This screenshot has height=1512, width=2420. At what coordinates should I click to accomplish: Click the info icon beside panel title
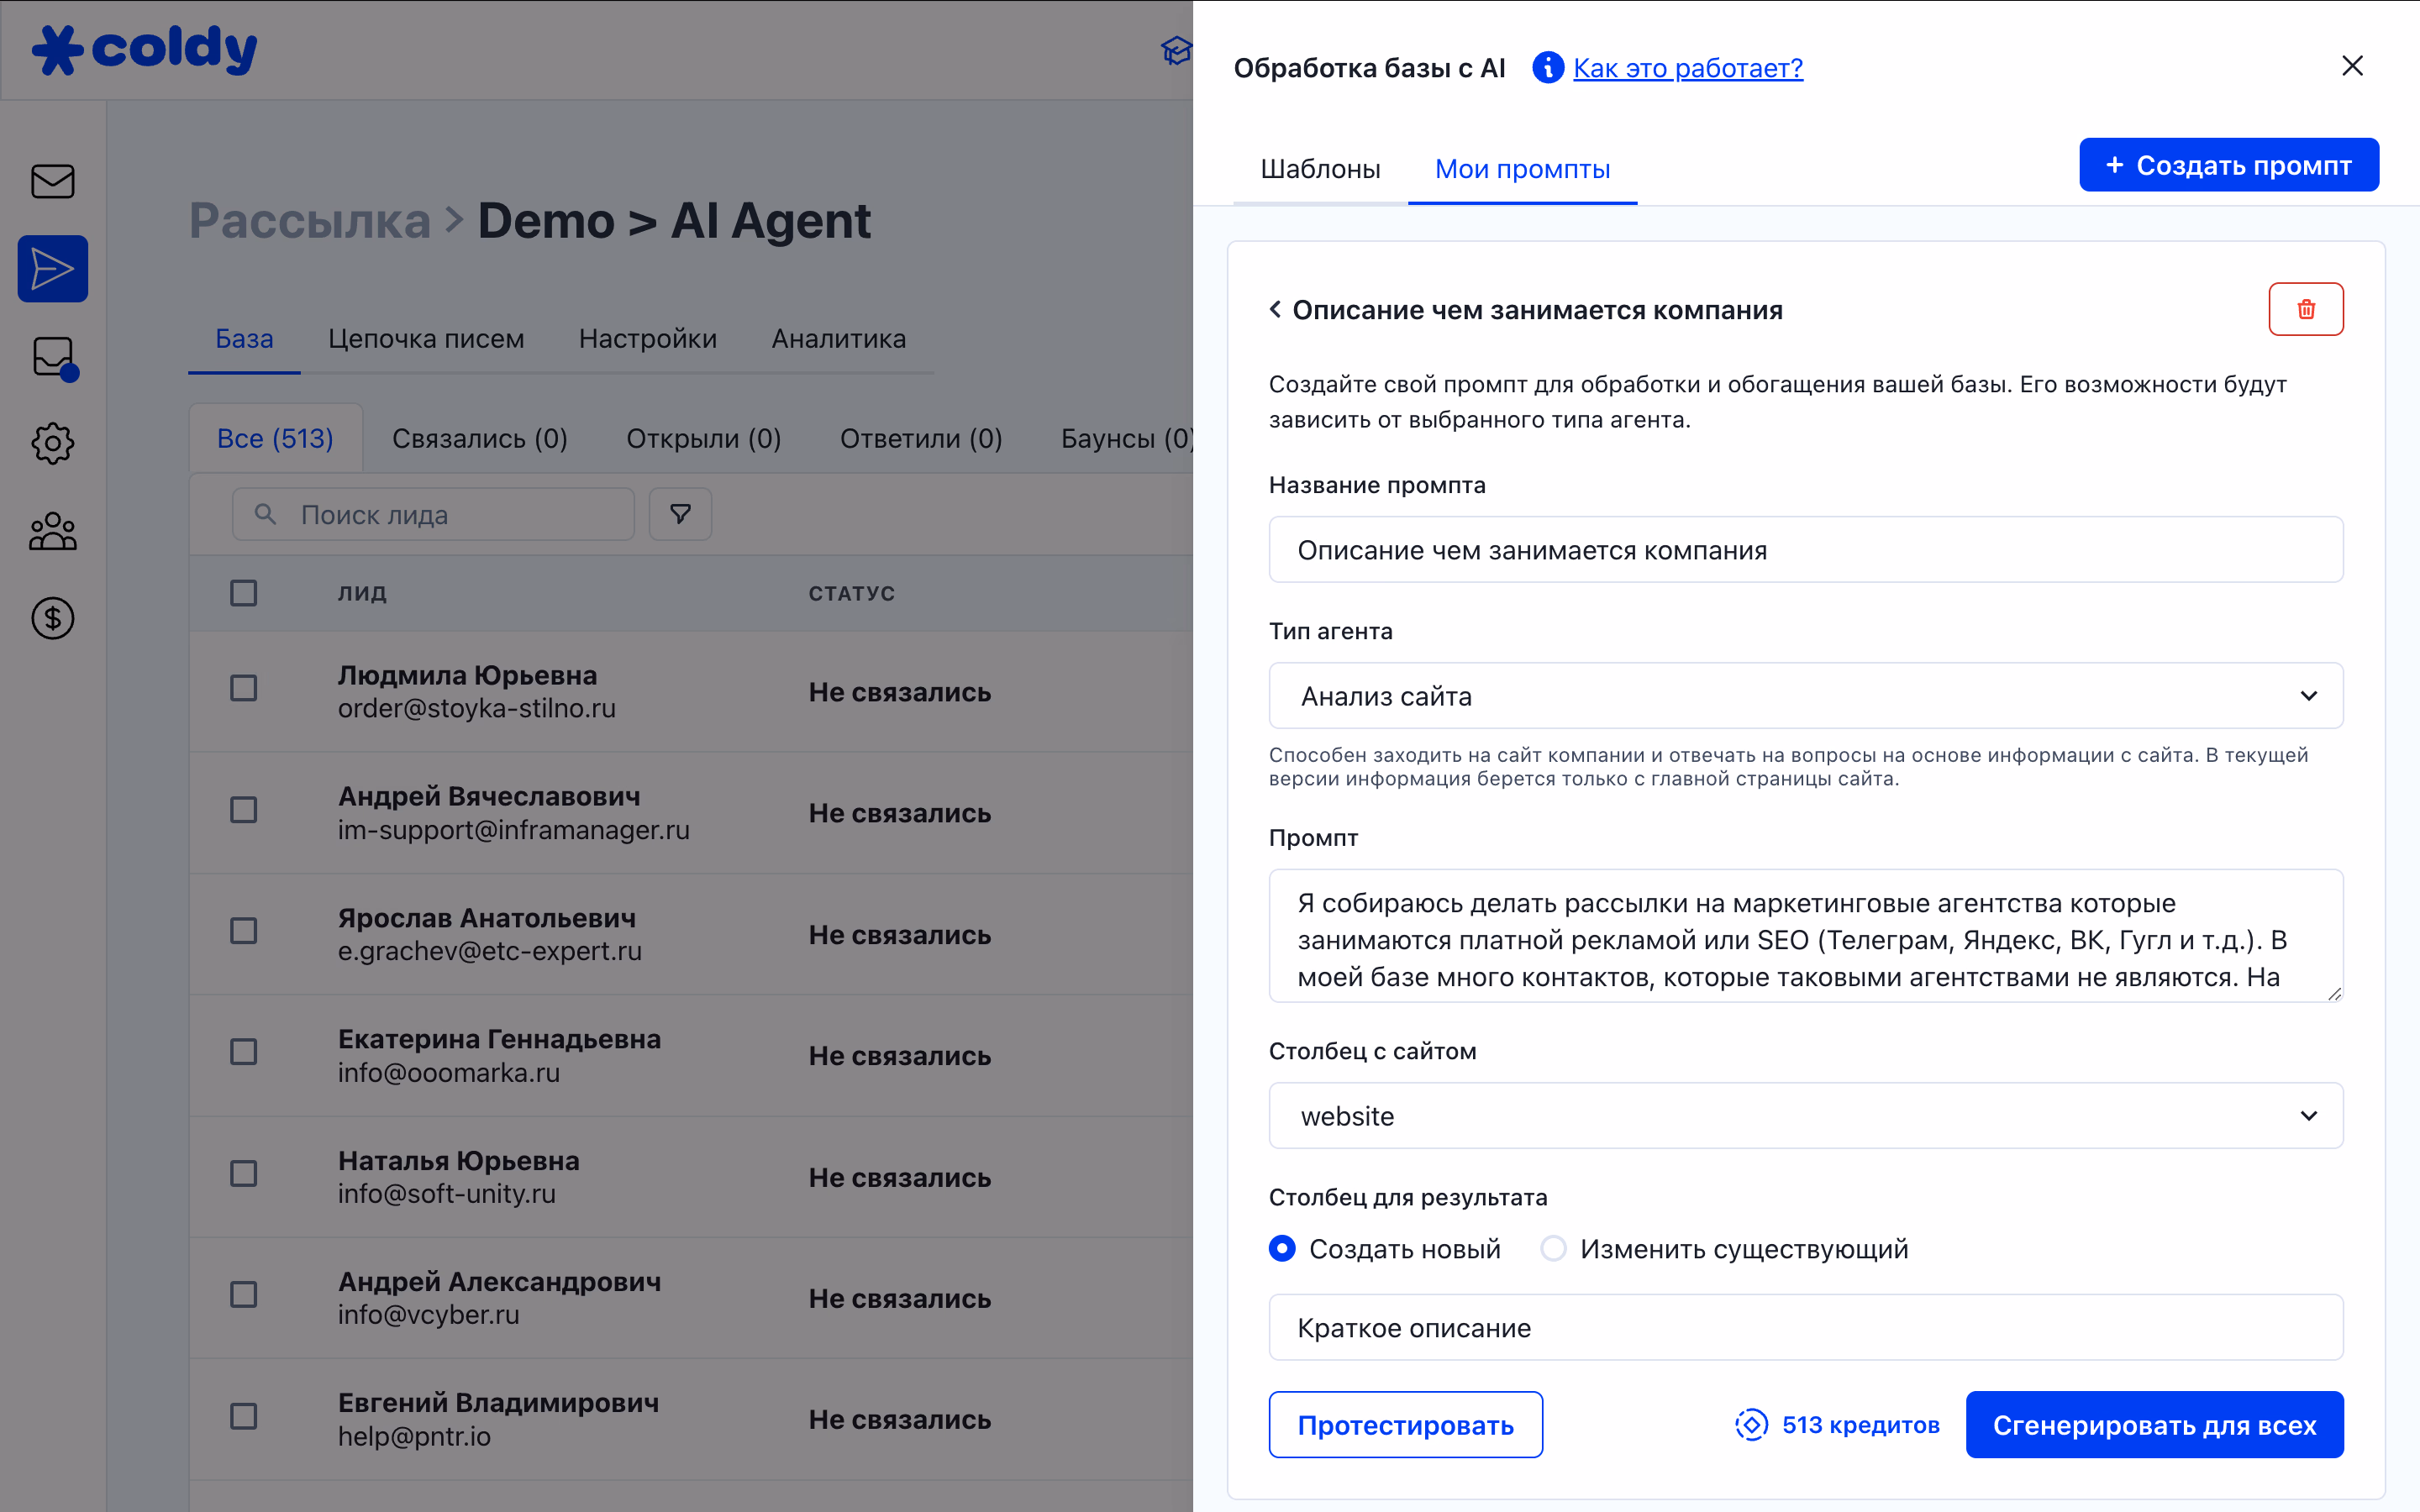coord(1547,68)
